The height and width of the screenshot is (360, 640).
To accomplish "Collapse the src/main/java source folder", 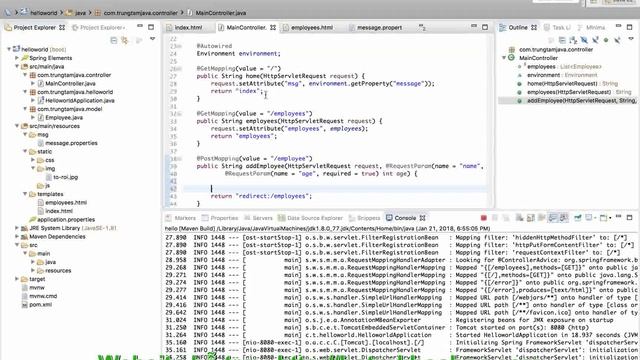I will click(17, 67).
